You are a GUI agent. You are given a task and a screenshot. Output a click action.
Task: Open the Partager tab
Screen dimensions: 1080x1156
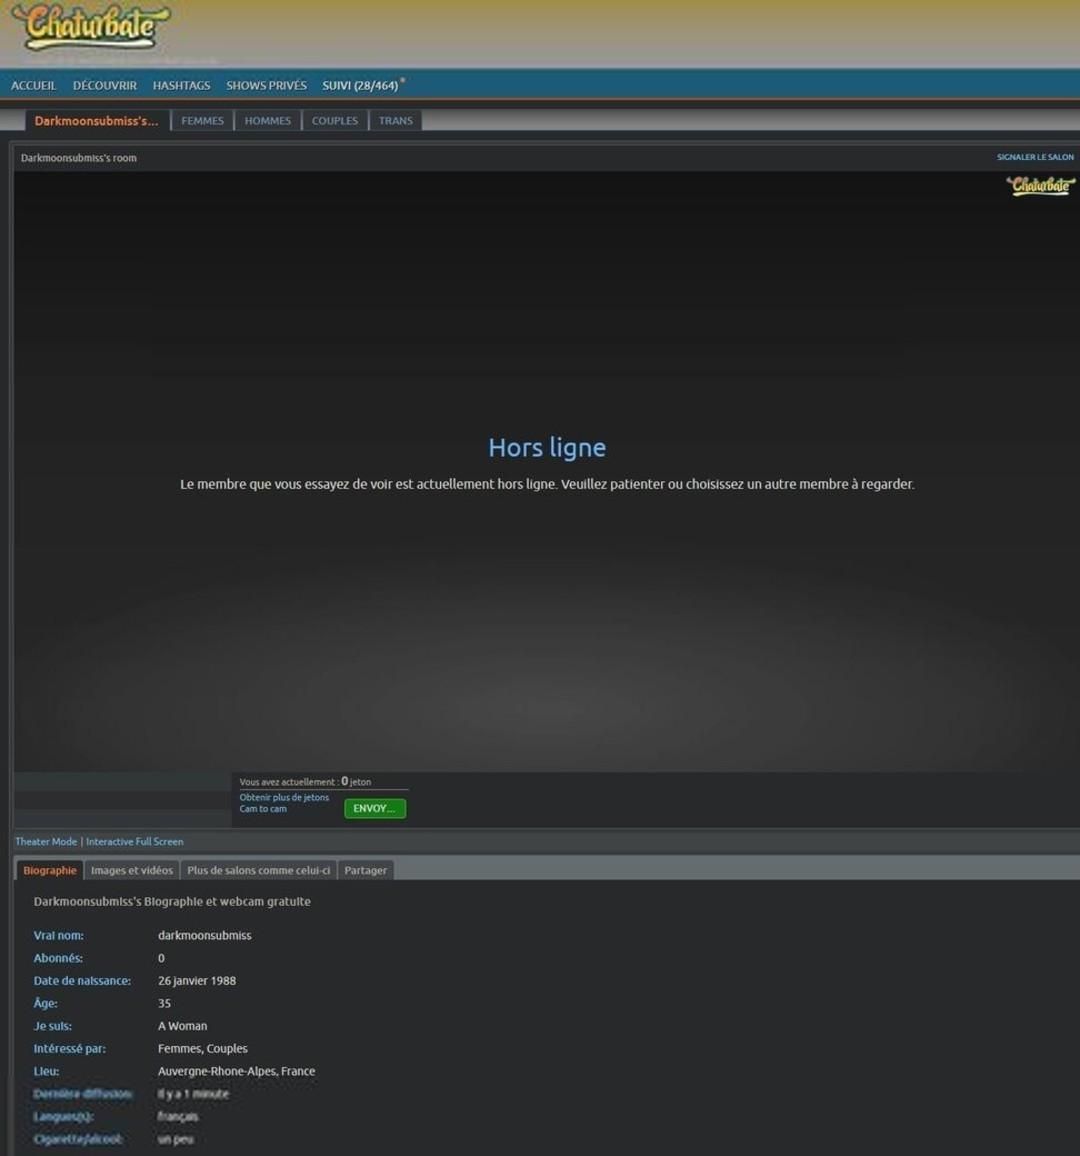(x=365, y=871)
